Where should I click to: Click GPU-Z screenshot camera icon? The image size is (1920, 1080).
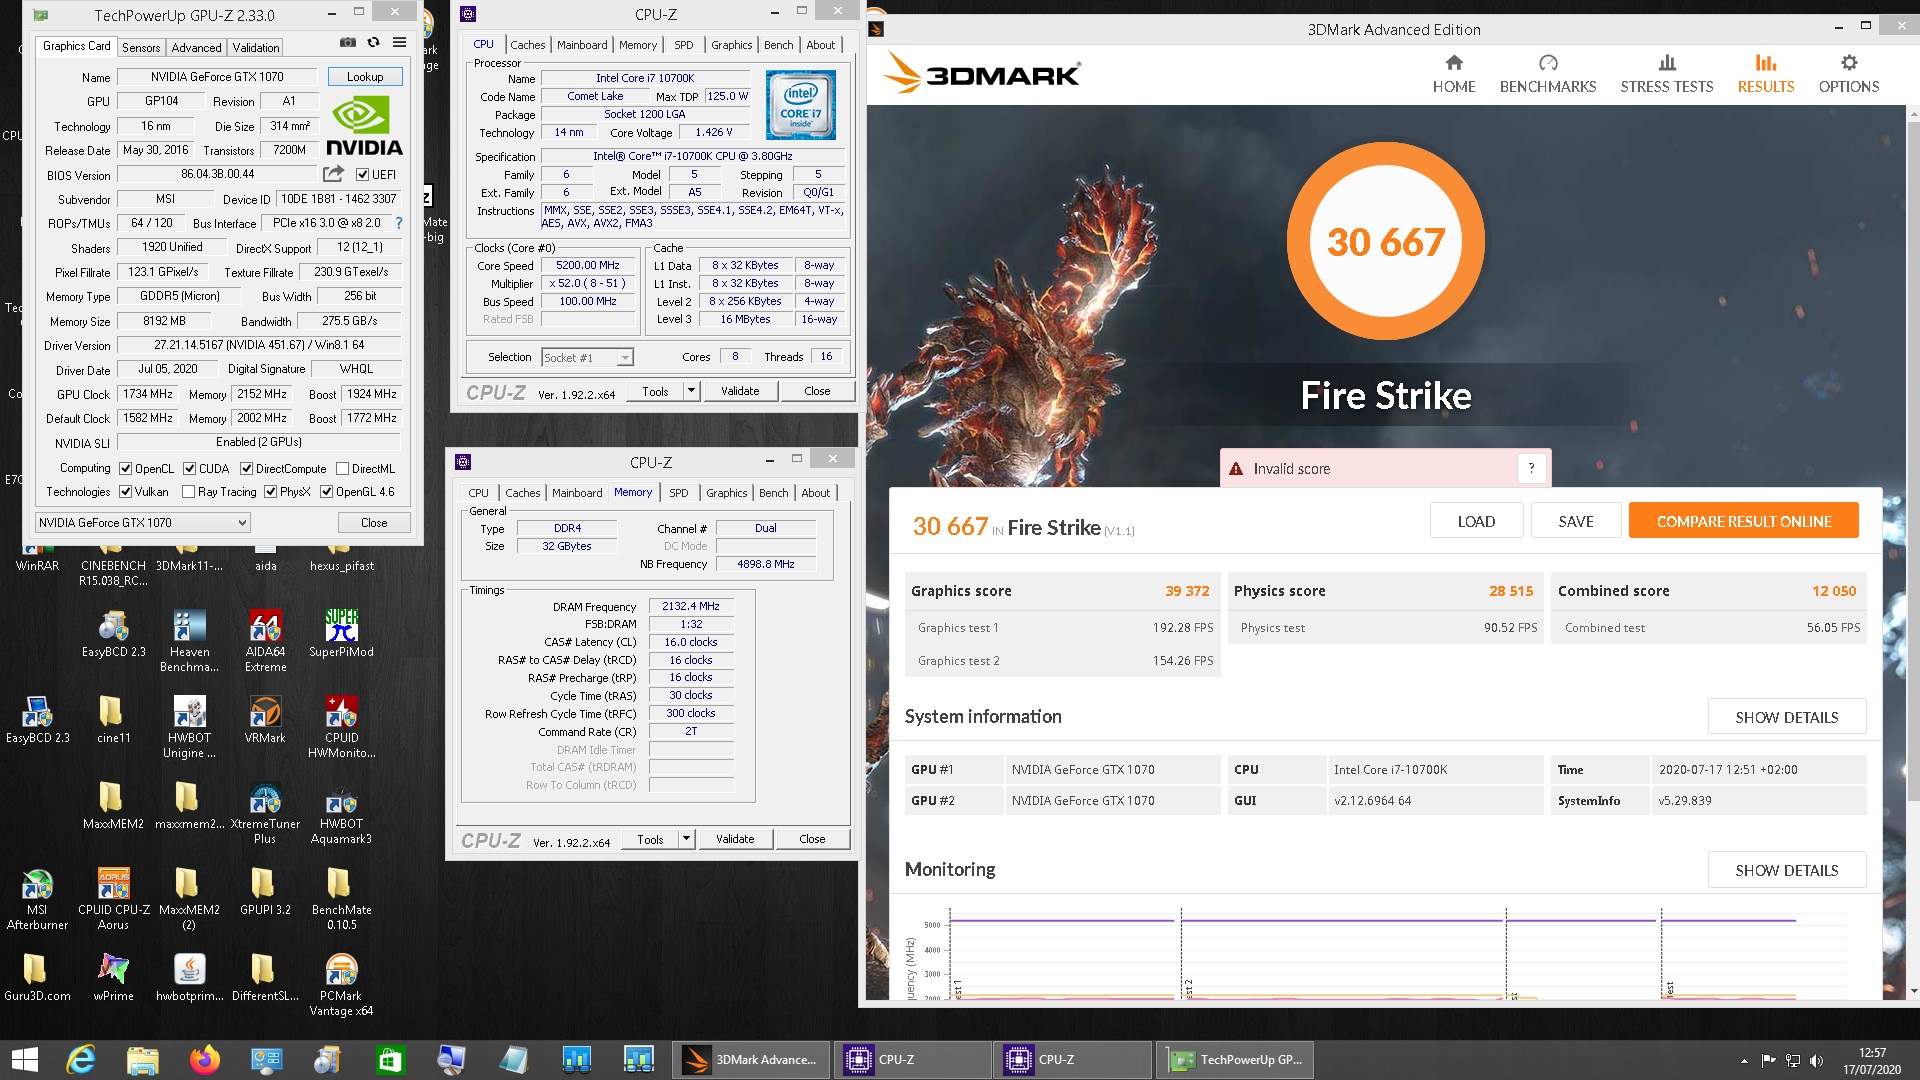click(347, 43)
